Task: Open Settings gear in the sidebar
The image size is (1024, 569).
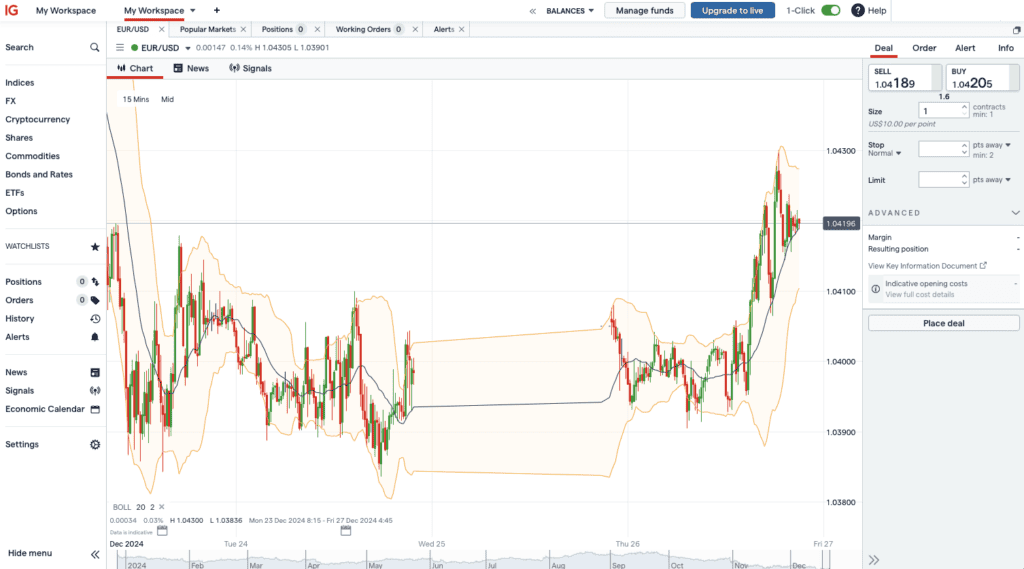Action: pyautogui.click(x=95, y=444)
